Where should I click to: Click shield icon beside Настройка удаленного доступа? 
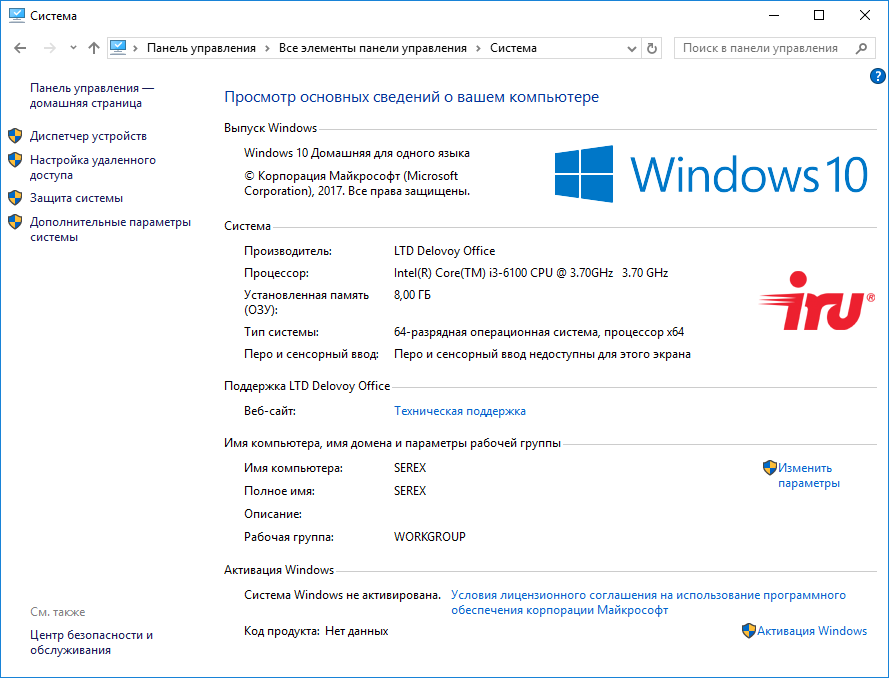(15, 160)
